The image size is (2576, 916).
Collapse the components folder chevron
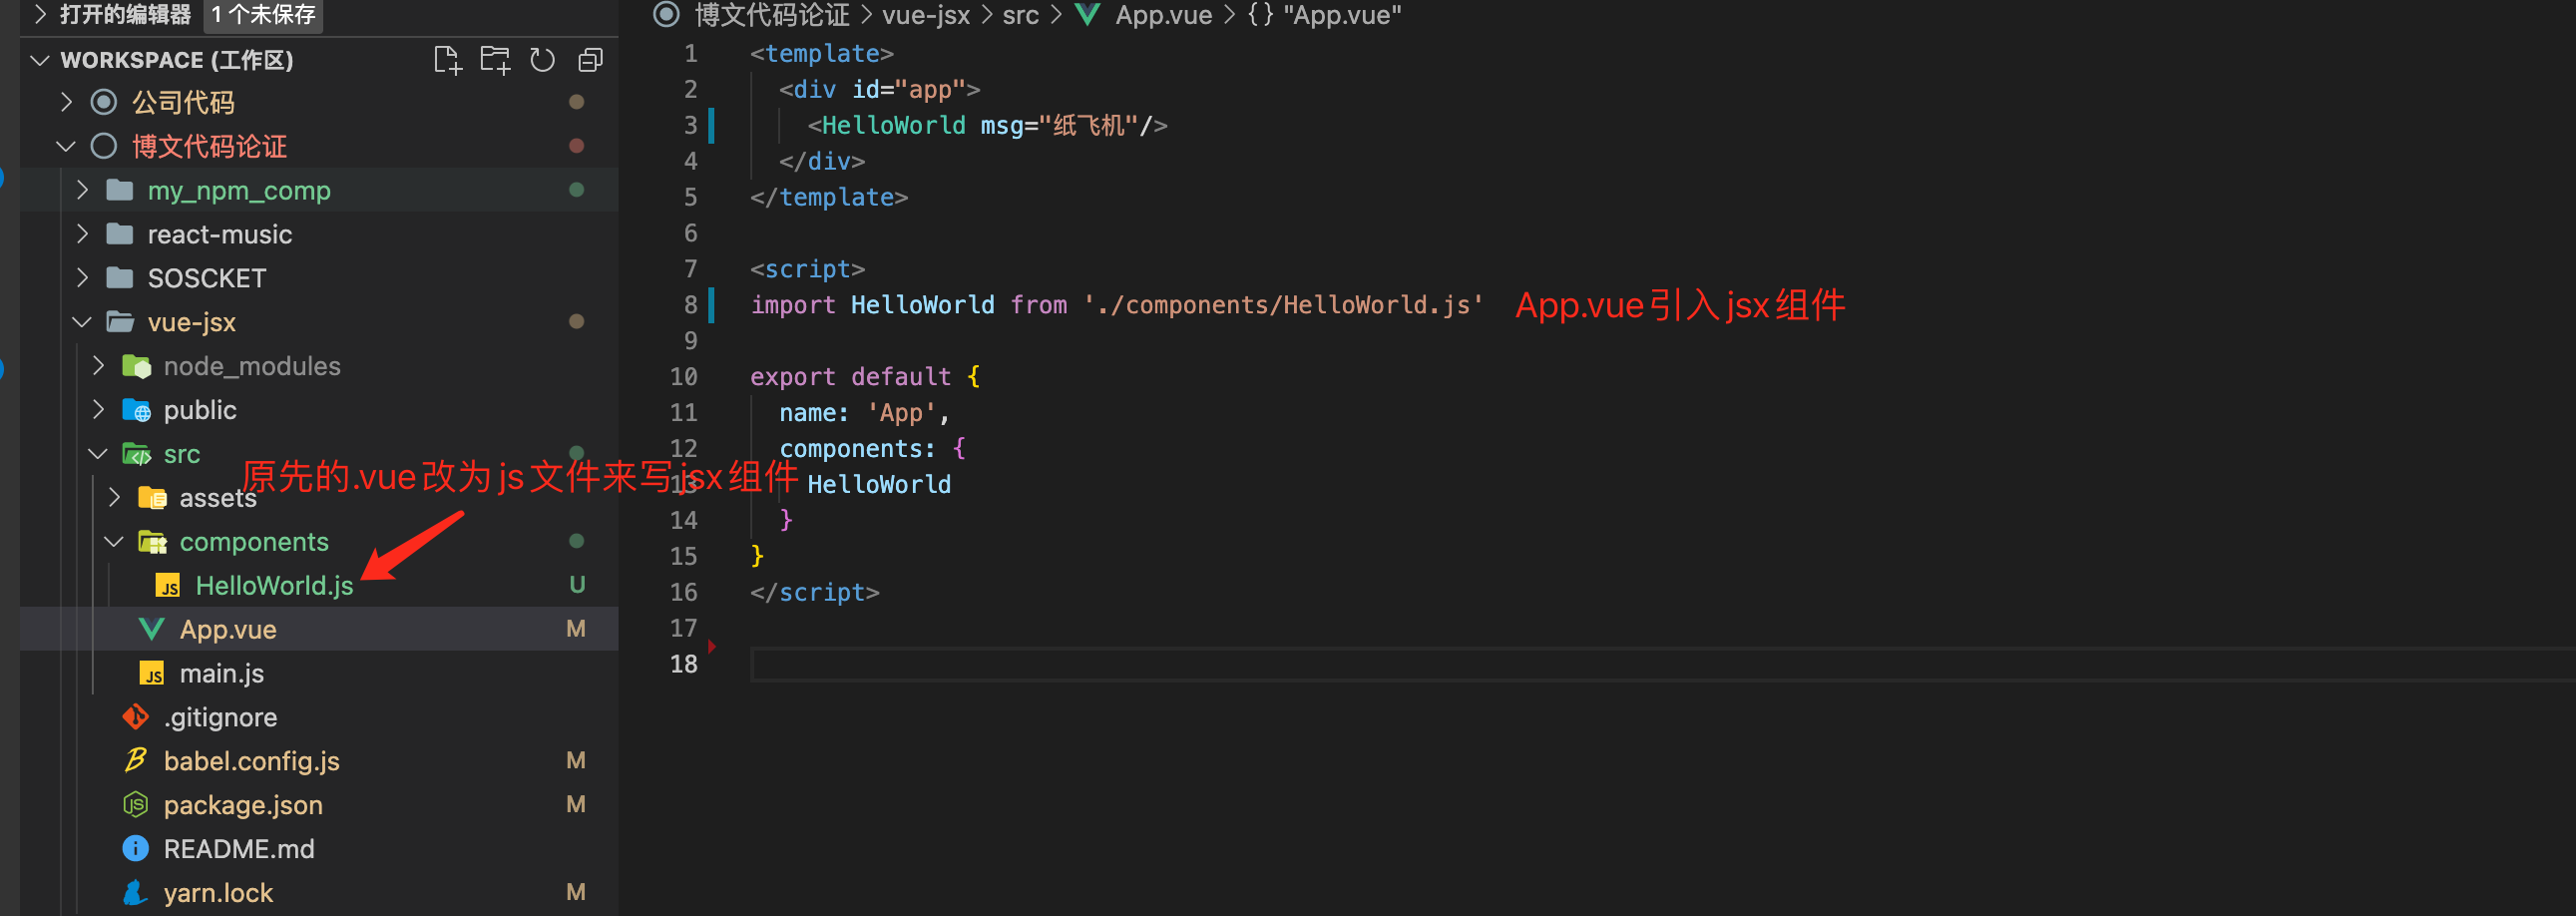(114, 542)
